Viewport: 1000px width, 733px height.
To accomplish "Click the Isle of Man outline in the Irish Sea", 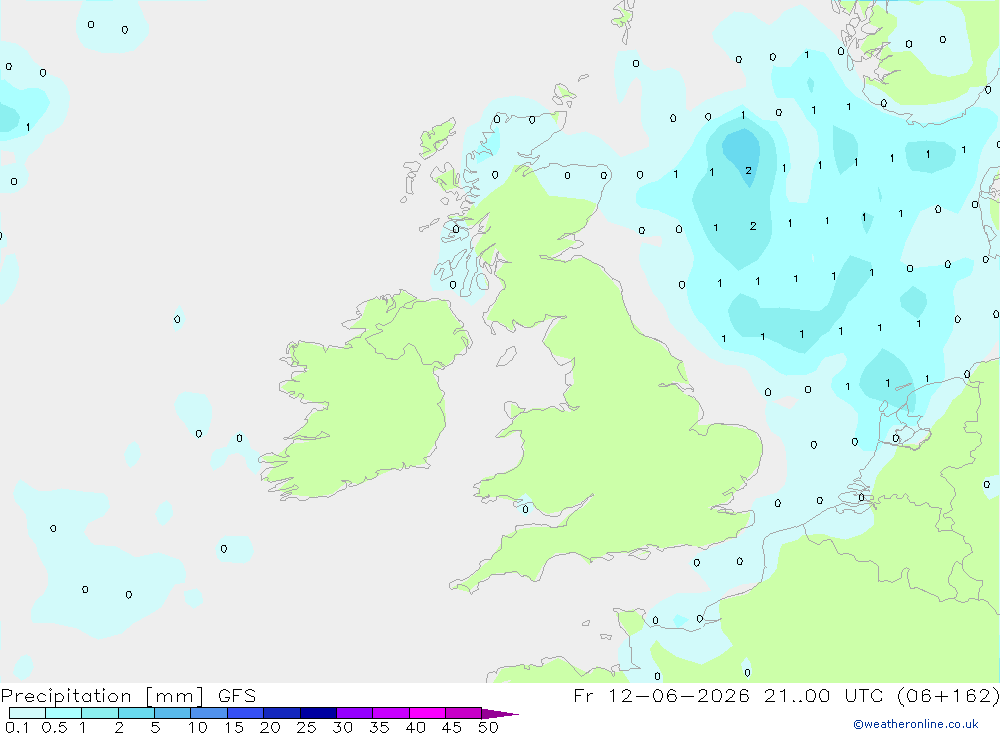I will [506, 357].
